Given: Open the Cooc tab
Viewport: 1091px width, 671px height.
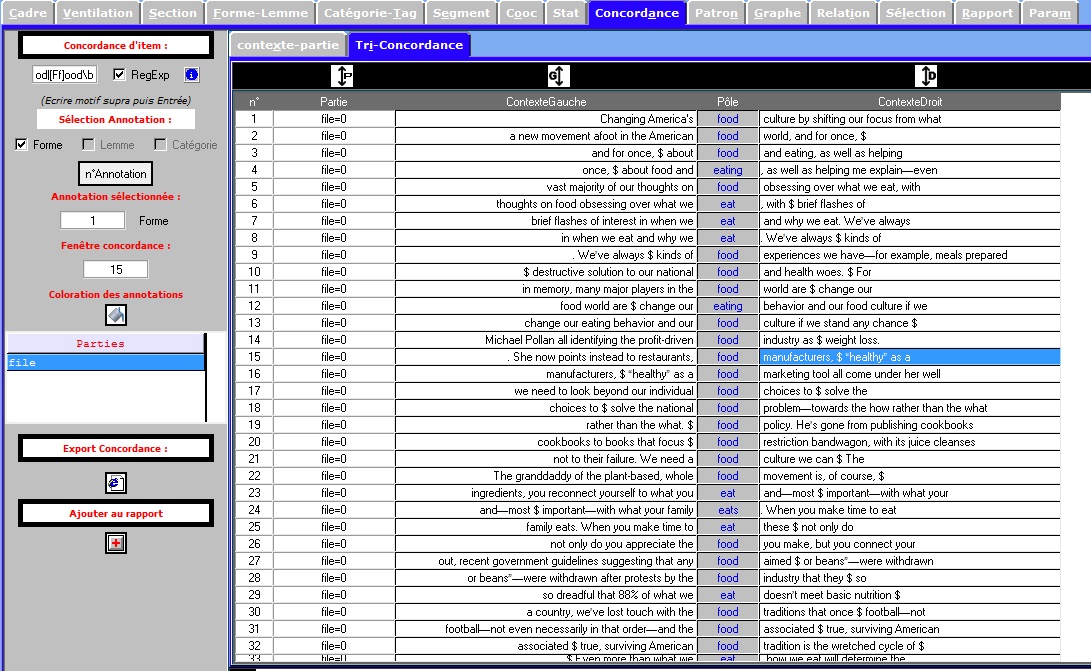Looking at the screenshot, I should (522, 13).
